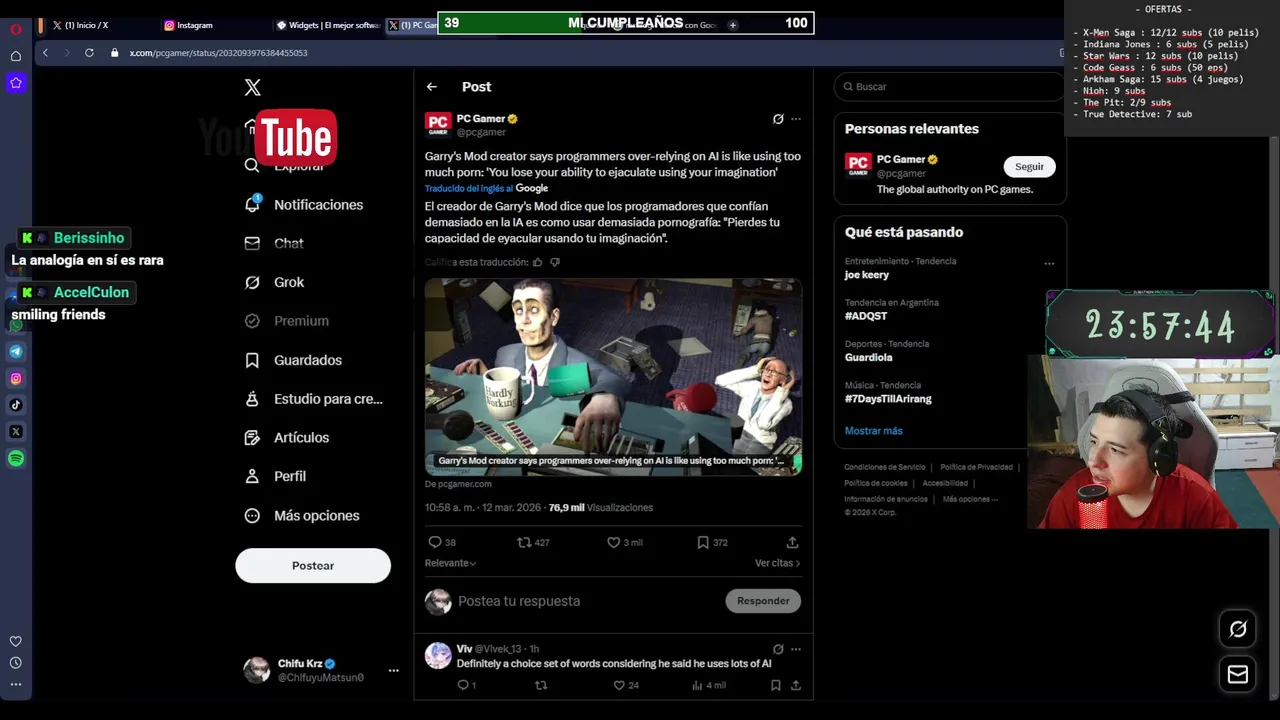
Task: Expand the Relevante sort dropdown
Action: (x=451, y=563)
